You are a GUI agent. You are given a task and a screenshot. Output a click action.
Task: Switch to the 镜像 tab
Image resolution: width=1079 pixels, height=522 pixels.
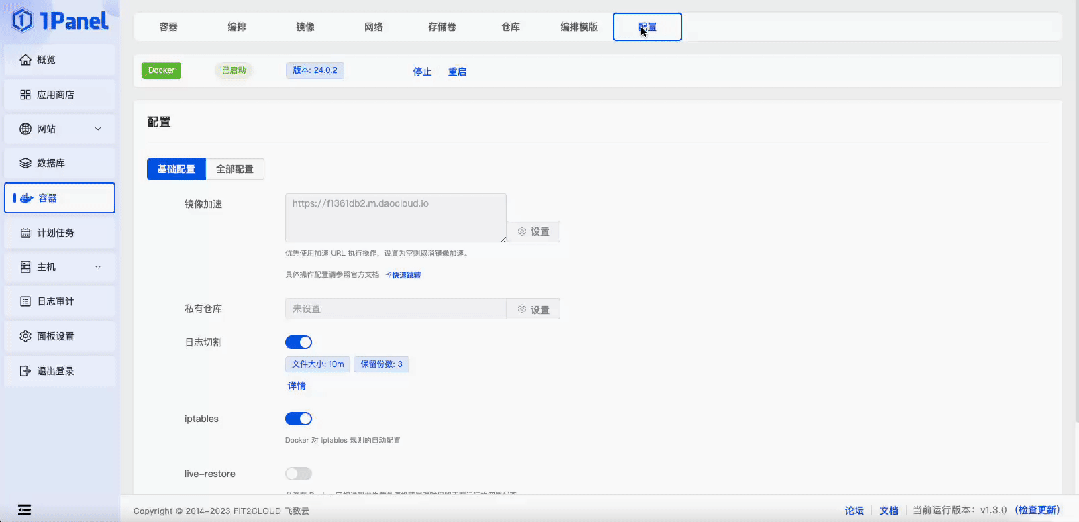(306, 28)
